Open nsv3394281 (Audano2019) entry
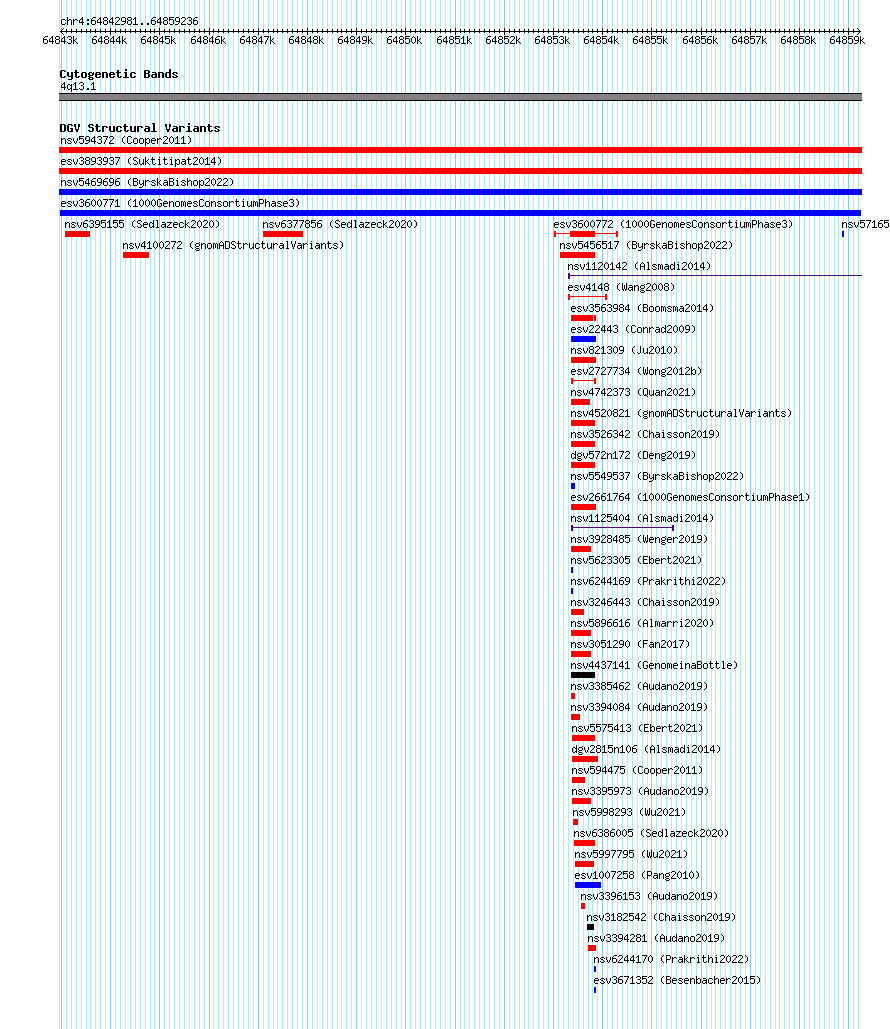890x1029 pixels. click(x=656, y=938)
